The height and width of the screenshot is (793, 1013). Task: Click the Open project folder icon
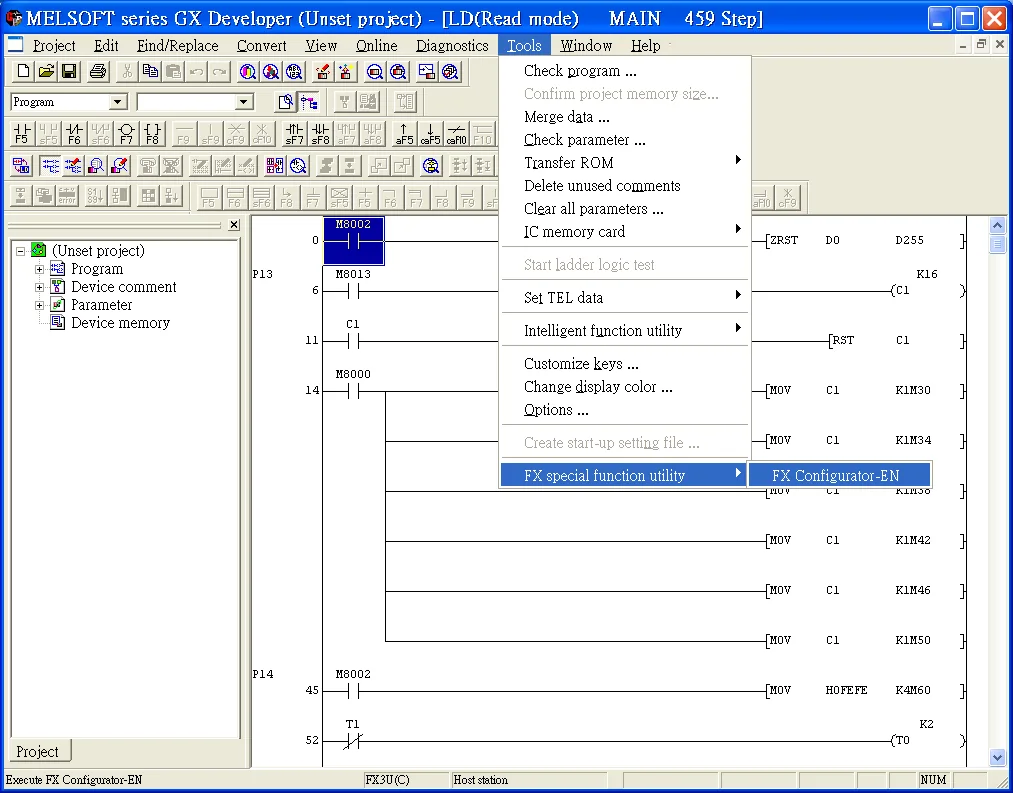pos(47,71)
